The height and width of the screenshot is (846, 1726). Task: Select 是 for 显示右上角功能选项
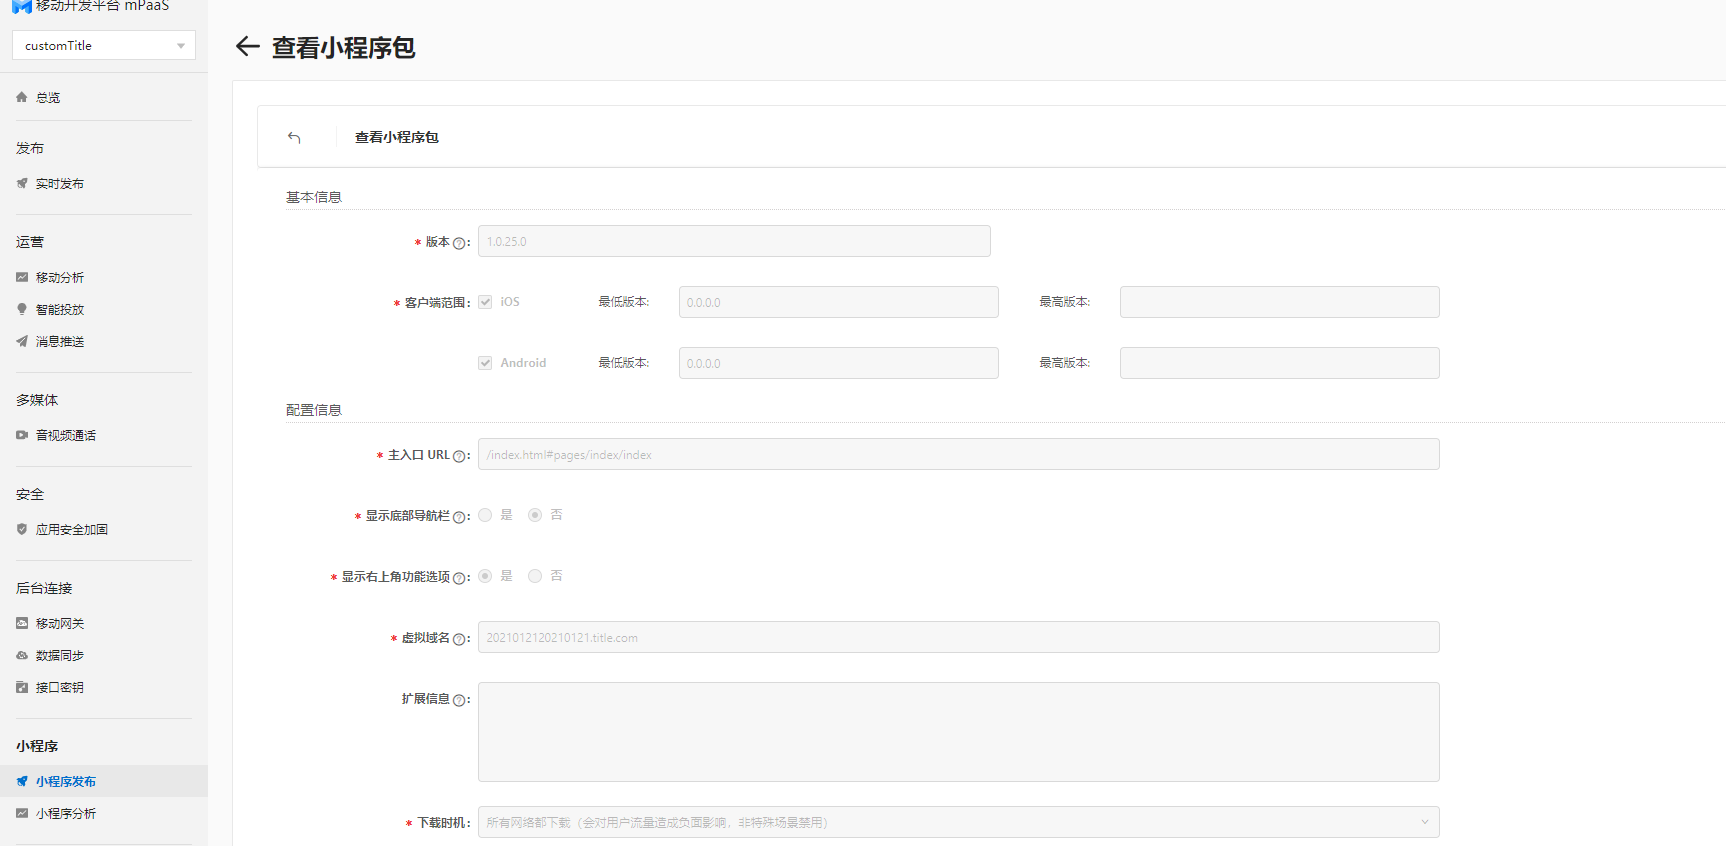pos(485,576)
